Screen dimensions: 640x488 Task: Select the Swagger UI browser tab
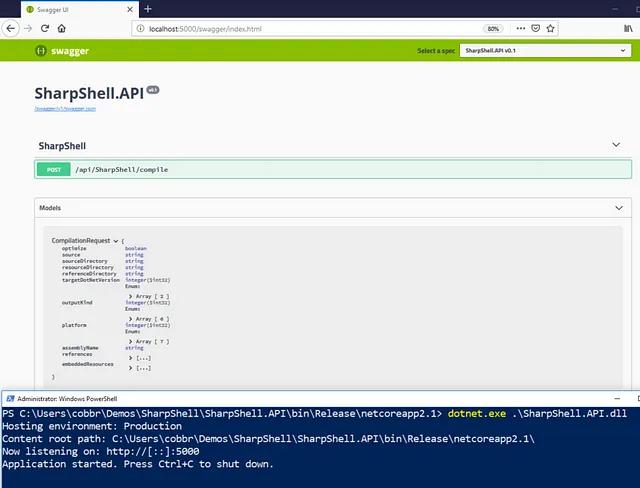coord(80,9)
